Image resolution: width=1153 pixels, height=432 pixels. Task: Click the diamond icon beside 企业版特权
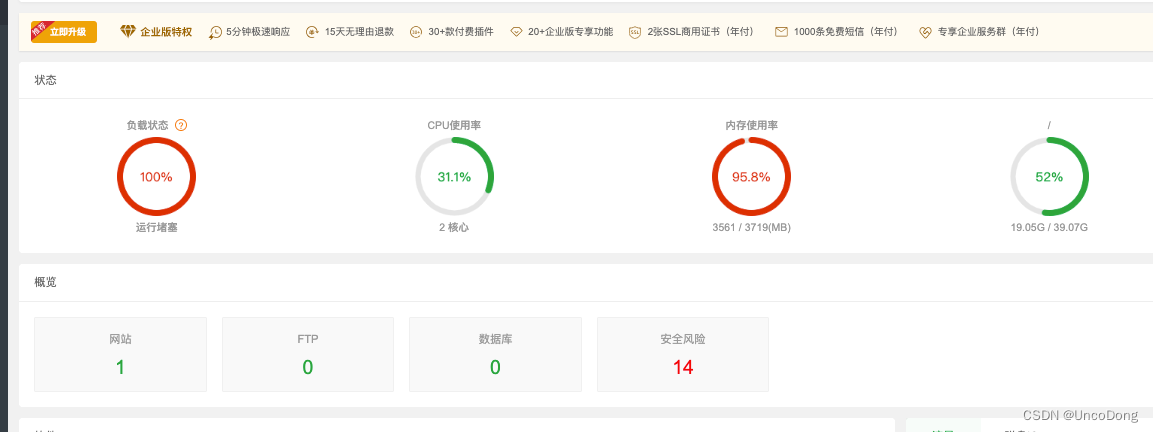tap(128, 32)
